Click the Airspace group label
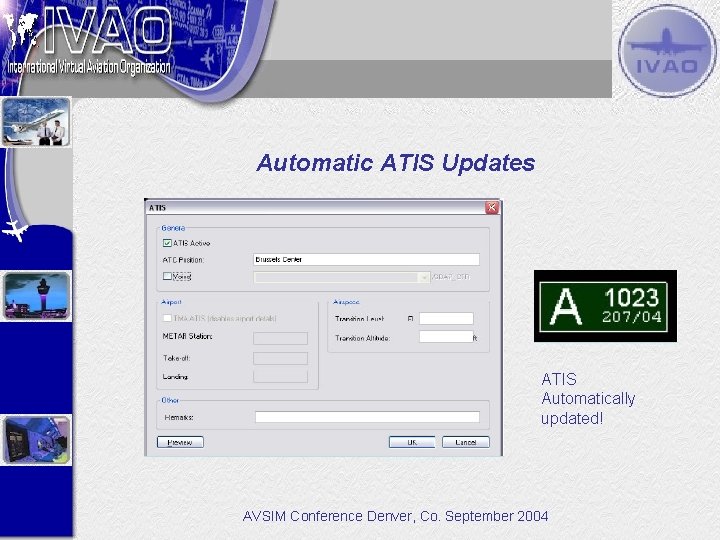 coord(346,302)
